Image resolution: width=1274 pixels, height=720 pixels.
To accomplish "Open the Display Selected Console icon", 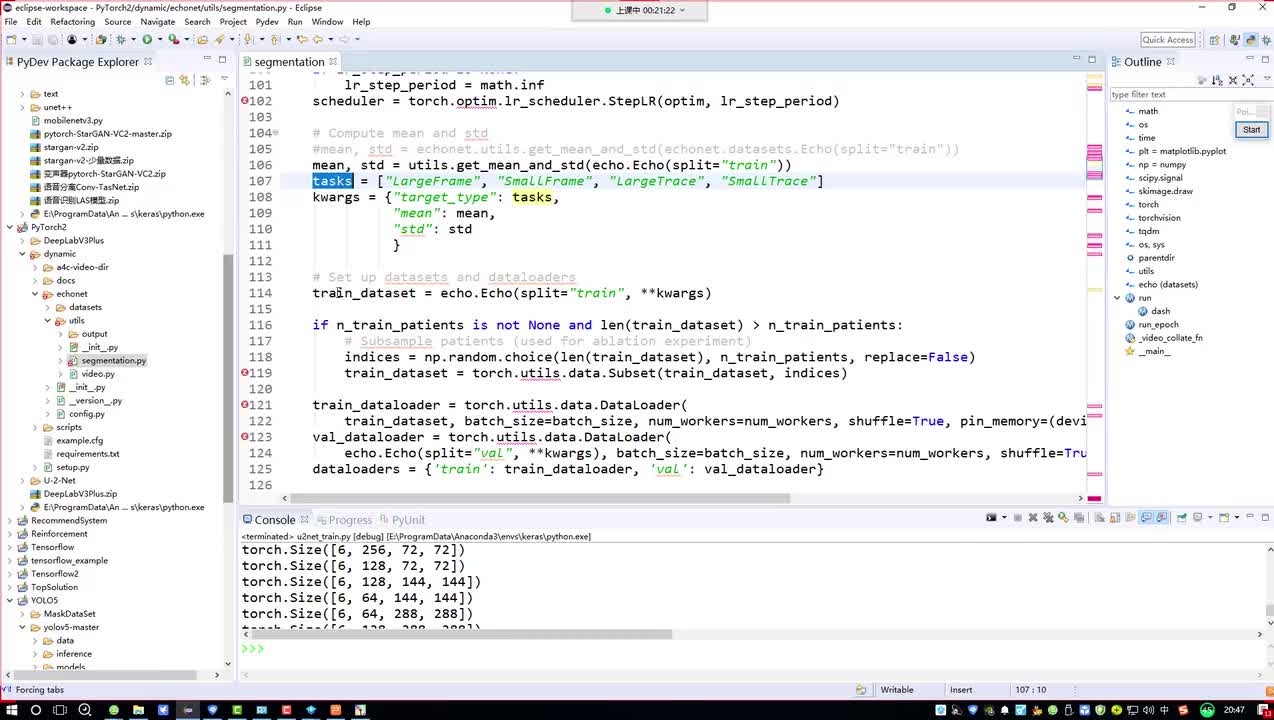I will click(x=1197, y=518).
